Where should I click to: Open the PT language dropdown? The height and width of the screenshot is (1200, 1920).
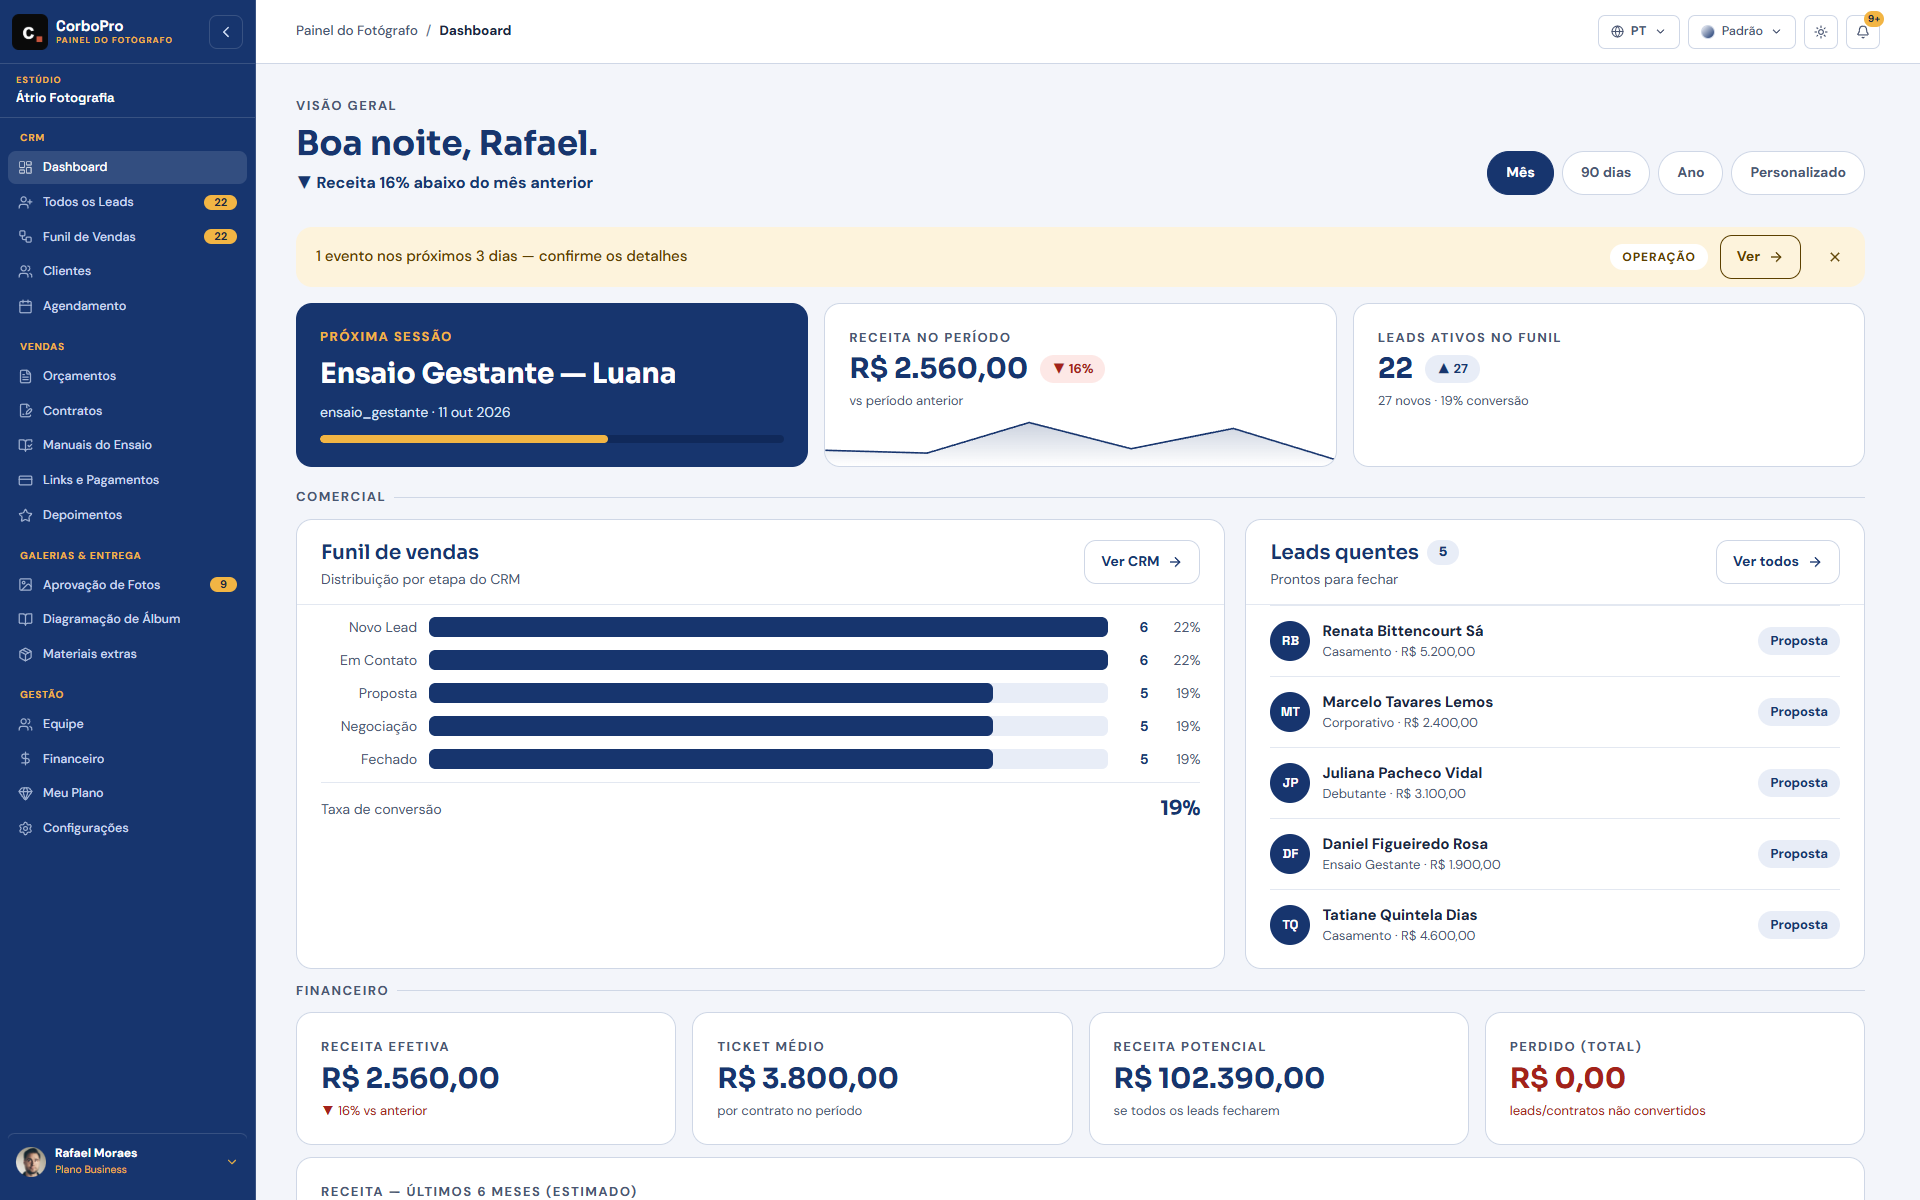click(1638, 32)
